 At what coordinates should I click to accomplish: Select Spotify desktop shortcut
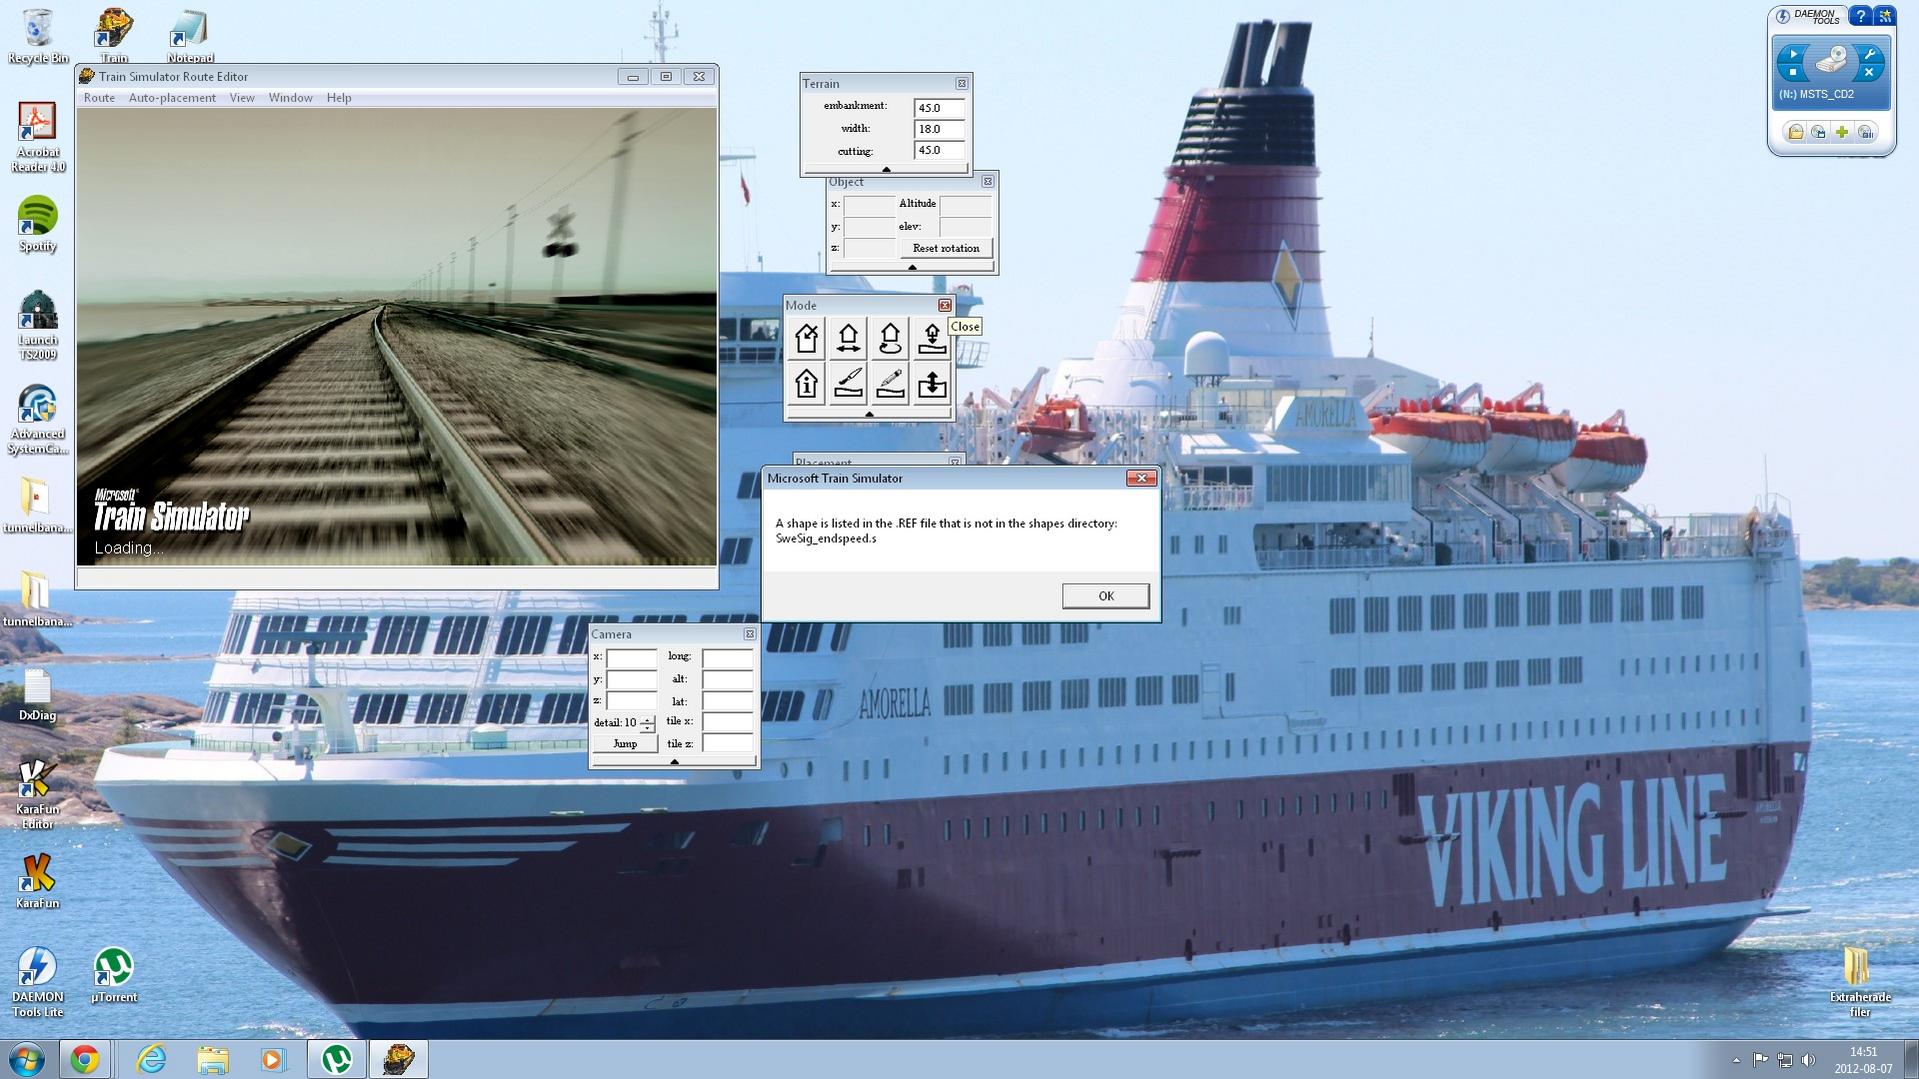coord(38,224)
